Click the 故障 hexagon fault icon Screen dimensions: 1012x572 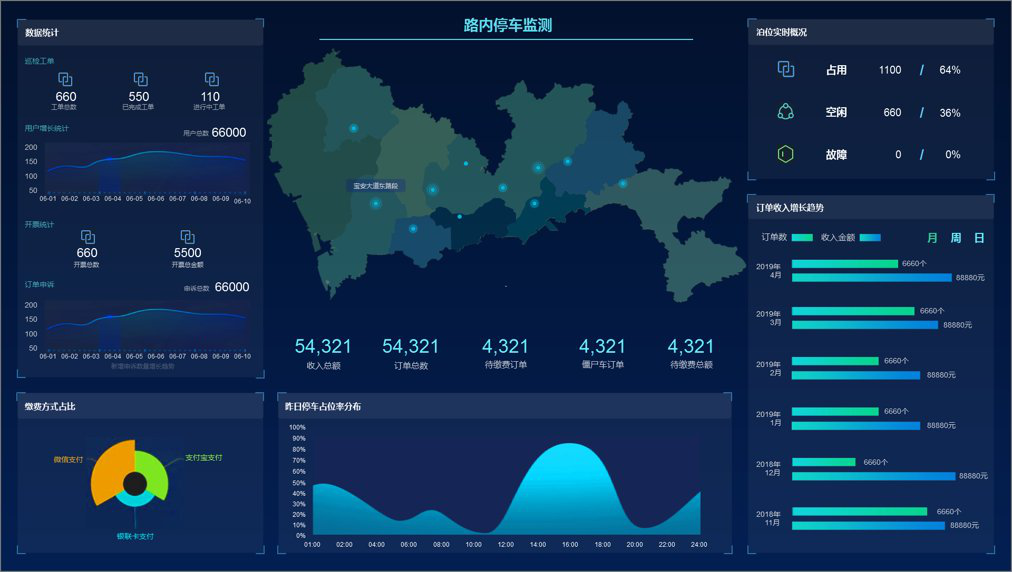(x=786, y=154)
